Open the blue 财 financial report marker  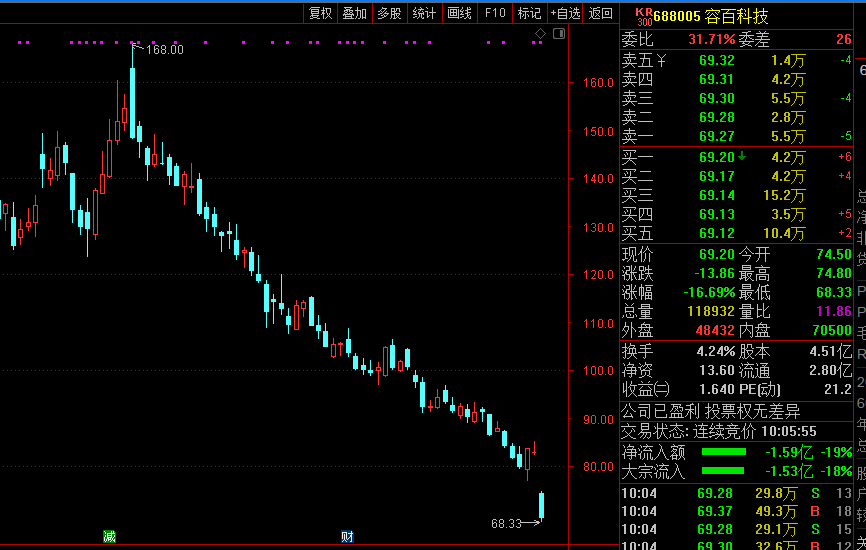(x=347, y=536)
